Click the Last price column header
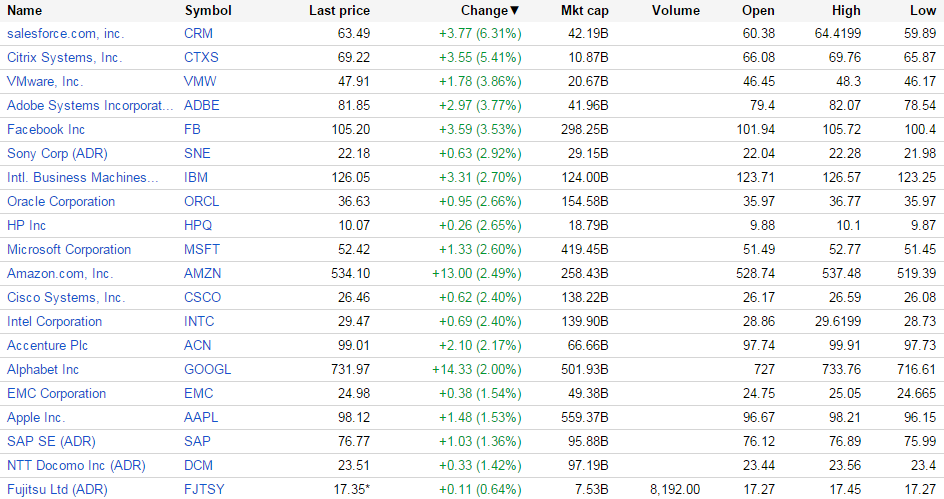The width and height of the screenshot is (944, 499). coord(339,11)
